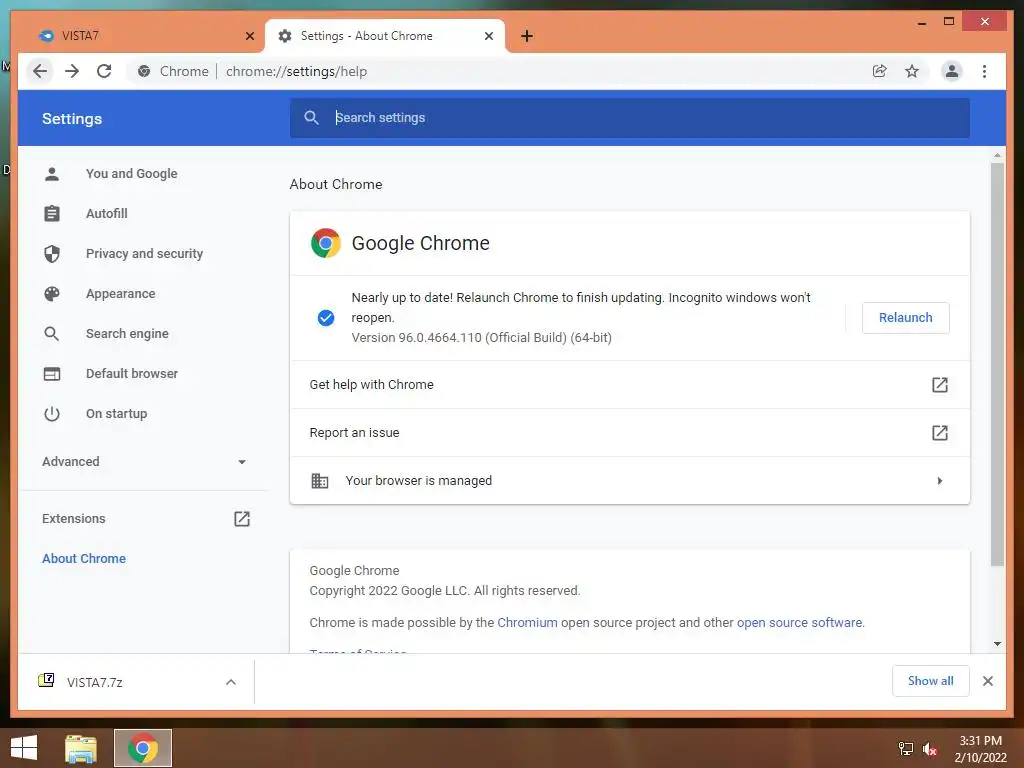1024x768 pixels.
Task: Open Autofill settings
Action: [106, 214]
